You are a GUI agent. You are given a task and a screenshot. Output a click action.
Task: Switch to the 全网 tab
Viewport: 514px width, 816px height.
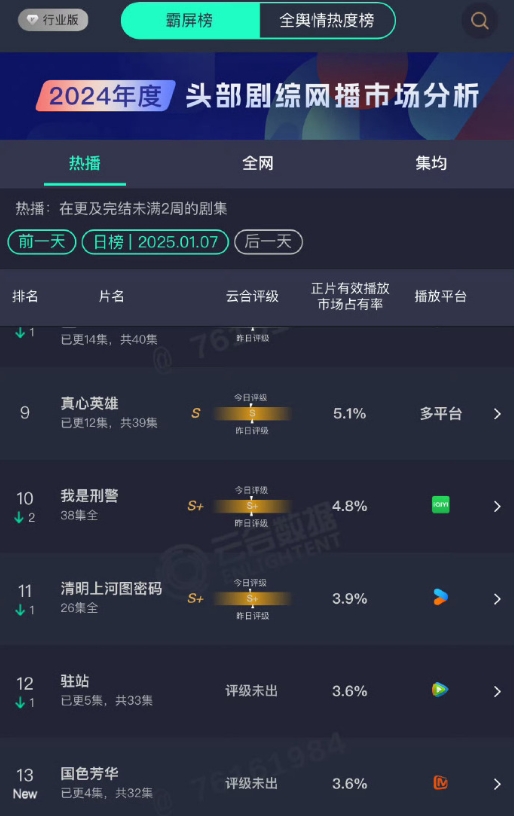pos(258,163)
